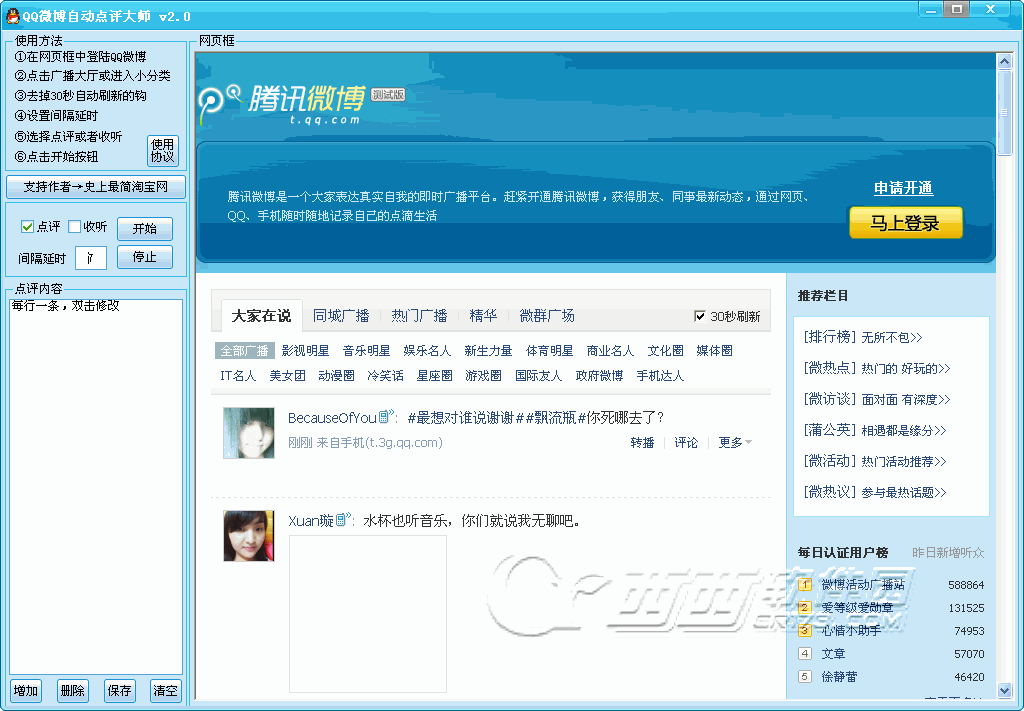
Task: Click 支持作者→史上最简淘宝网 button
Action: tap(96, 187)
